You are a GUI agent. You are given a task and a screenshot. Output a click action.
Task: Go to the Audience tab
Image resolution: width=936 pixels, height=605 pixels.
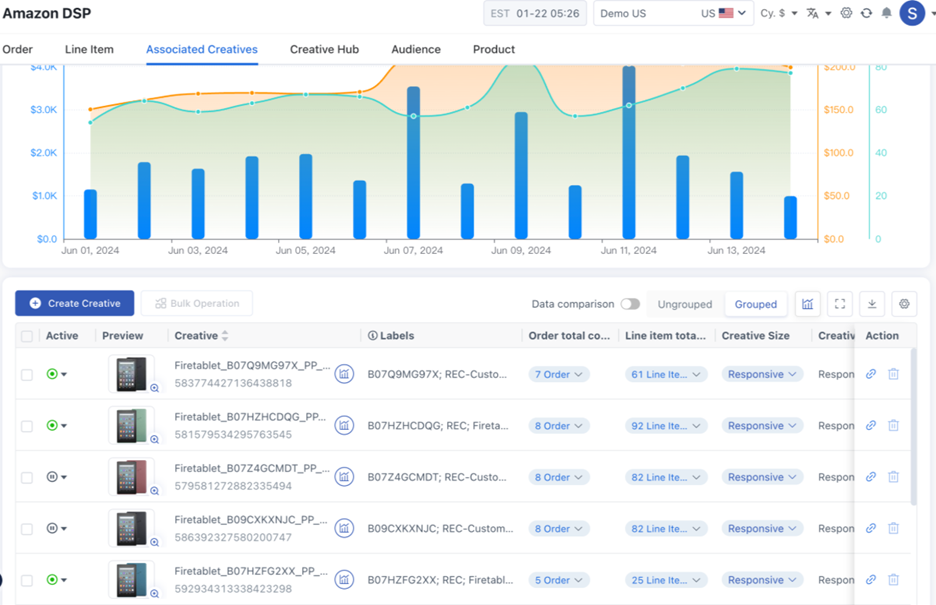click(416, 49)
